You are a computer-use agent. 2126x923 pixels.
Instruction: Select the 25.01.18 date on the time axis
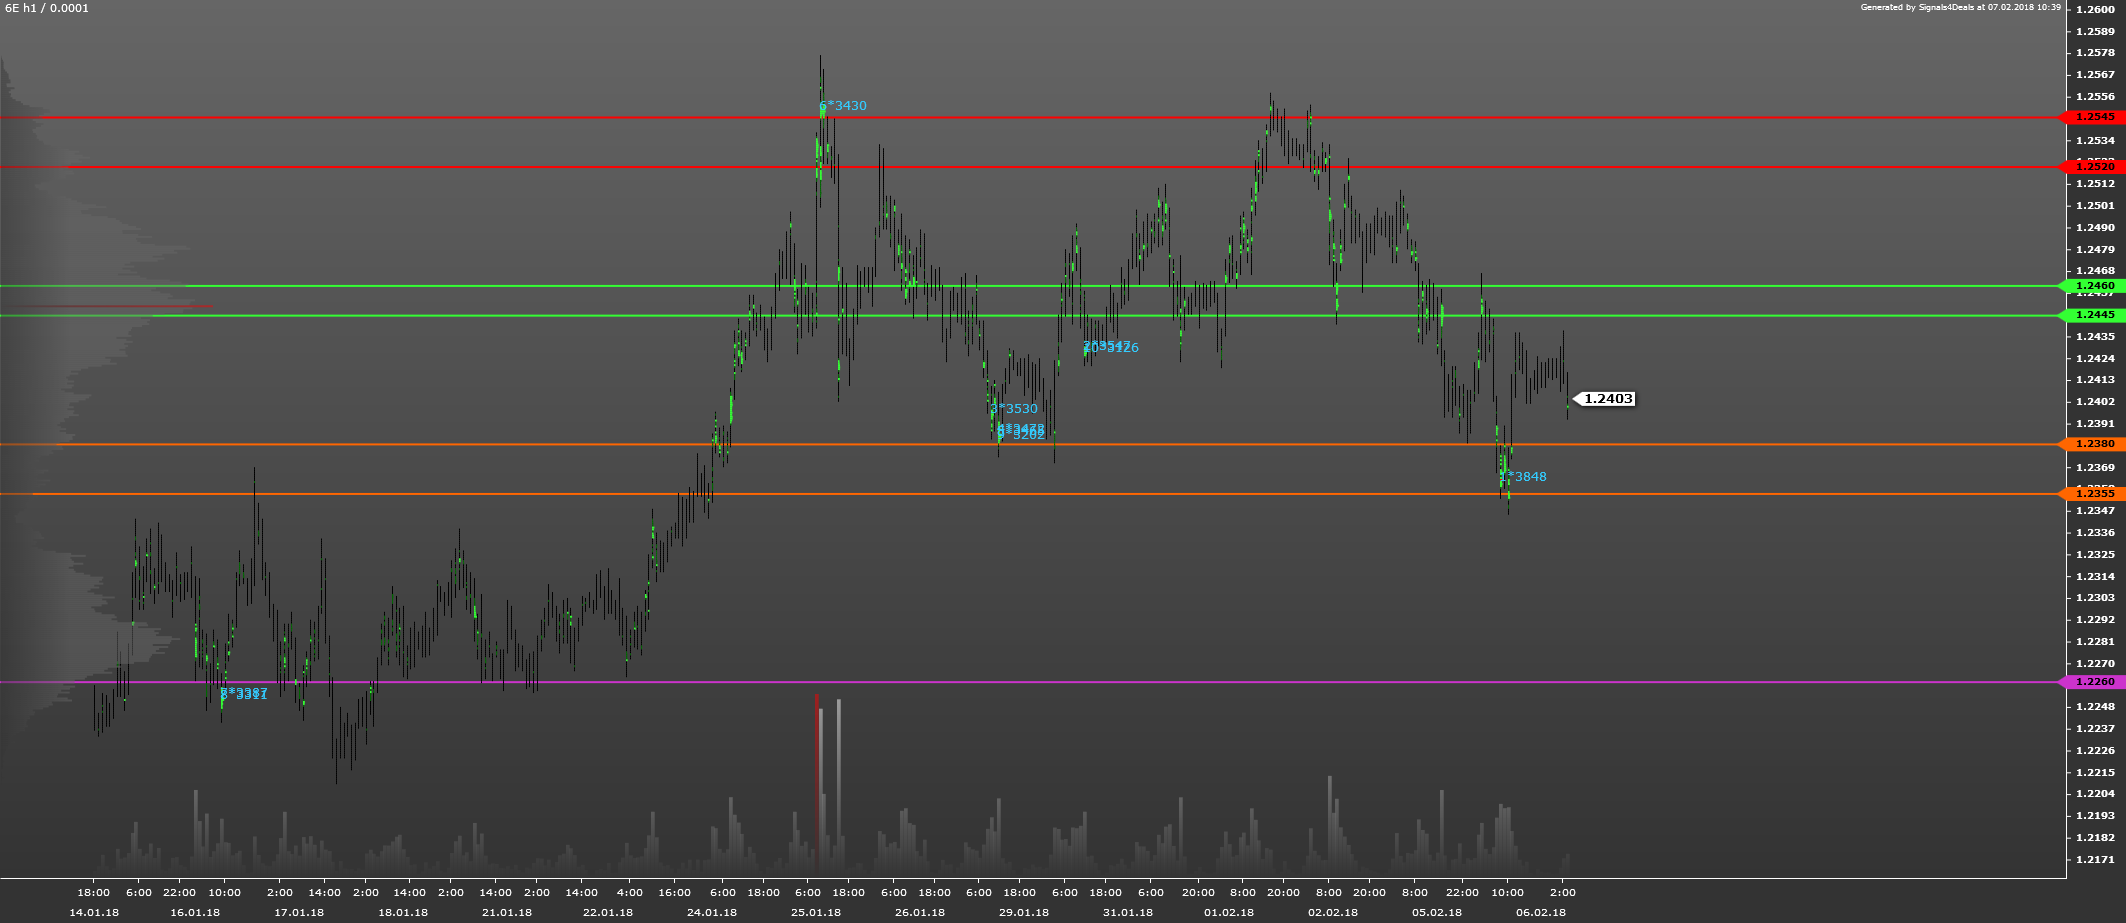[815, 912]
